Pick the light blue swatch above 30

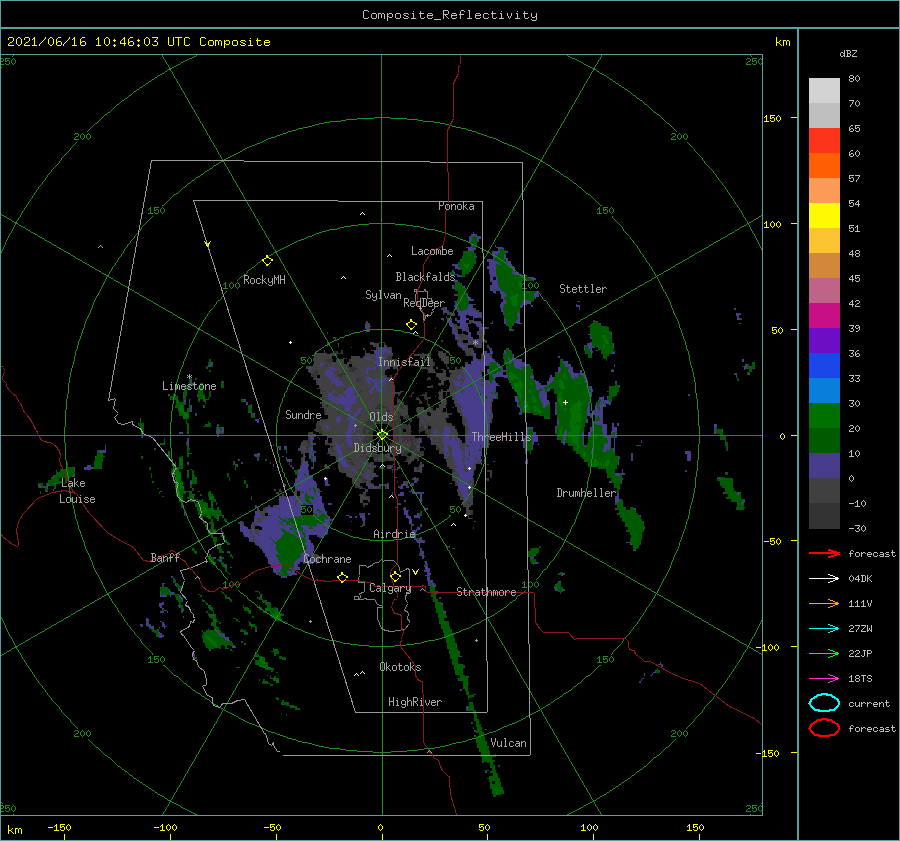click(824, 390)
